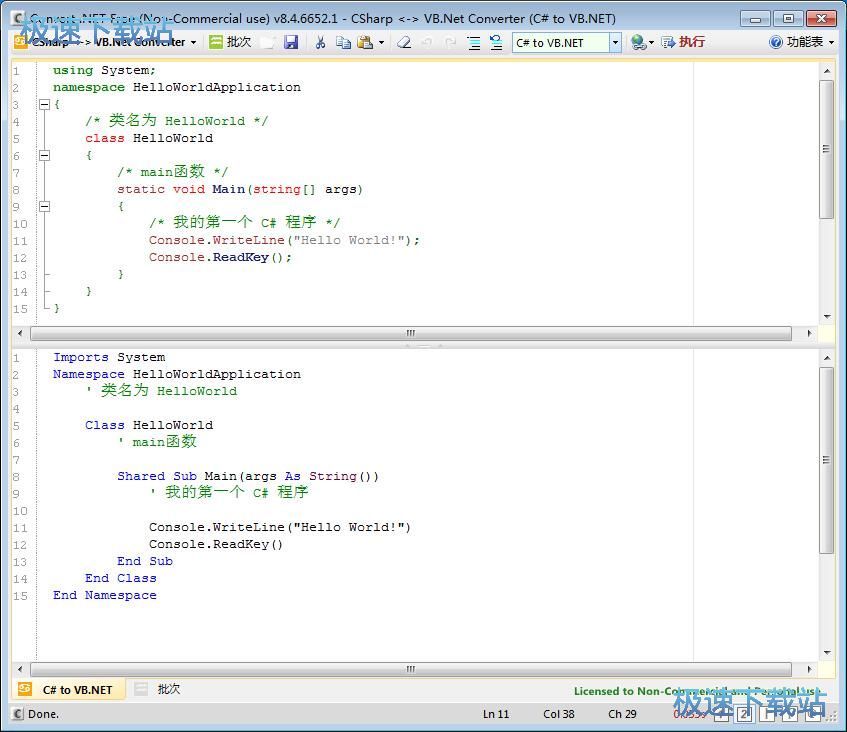Open the CSharp <-> VB.Net Converter menu
This screenshot has height=732, width=847.
coord(107,42)
